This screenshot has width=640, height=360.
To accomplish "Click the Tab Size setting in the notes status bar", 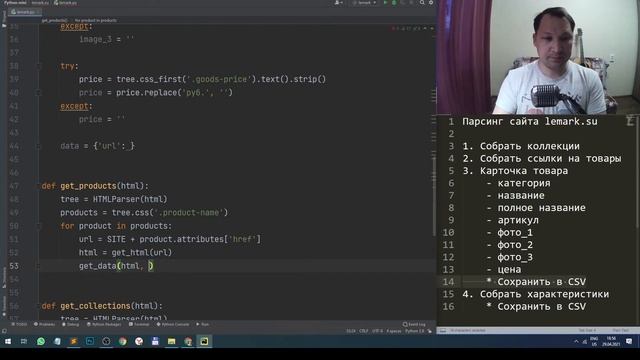I will click(587, 330).
